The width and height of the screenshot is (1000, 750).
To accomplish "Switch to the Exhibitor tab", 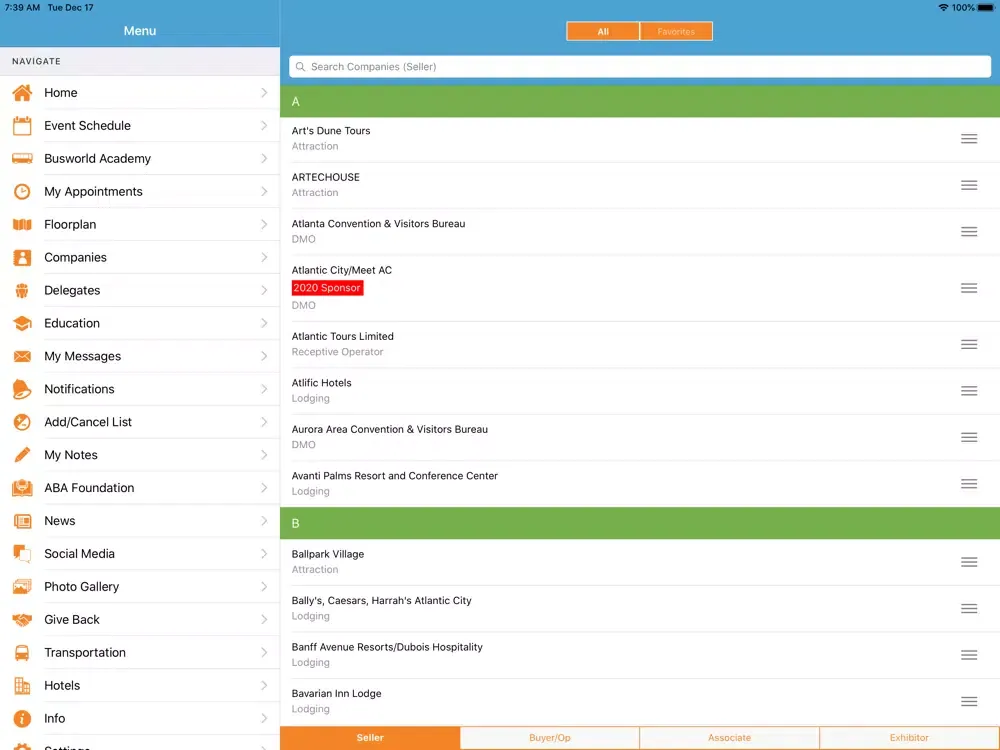I will 909,738.
